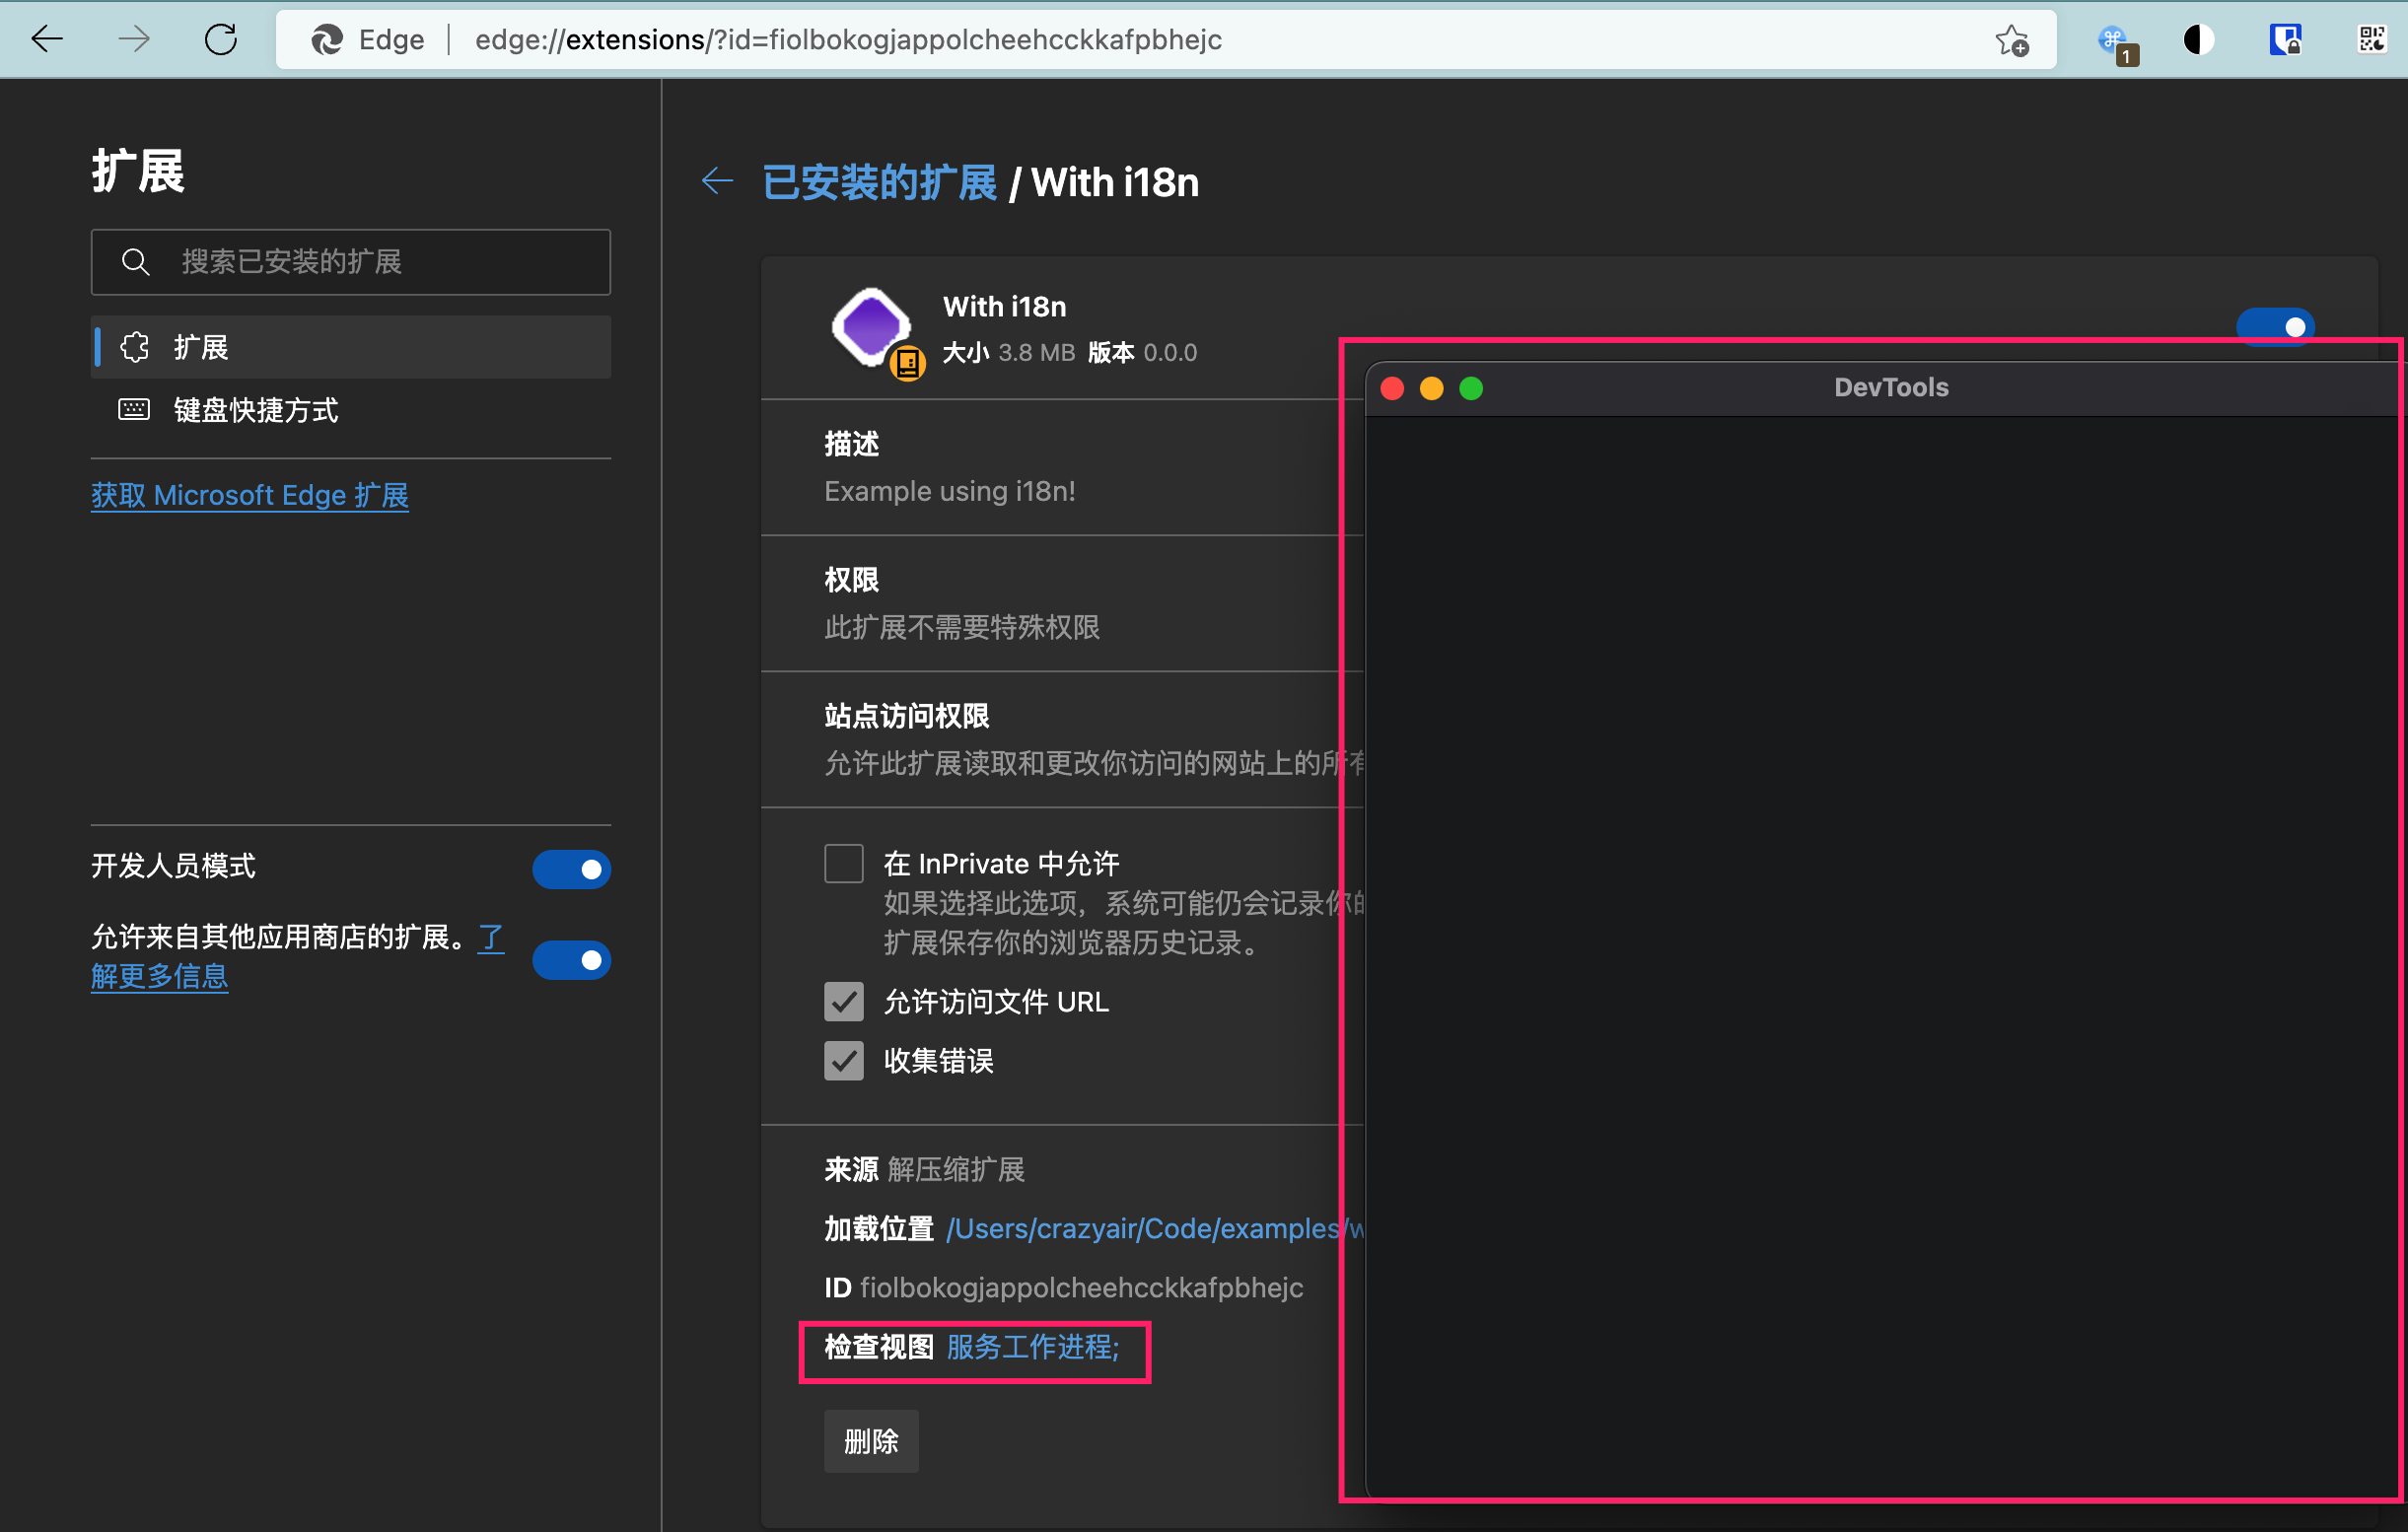Click the 删除 button

coord(871,1441)
